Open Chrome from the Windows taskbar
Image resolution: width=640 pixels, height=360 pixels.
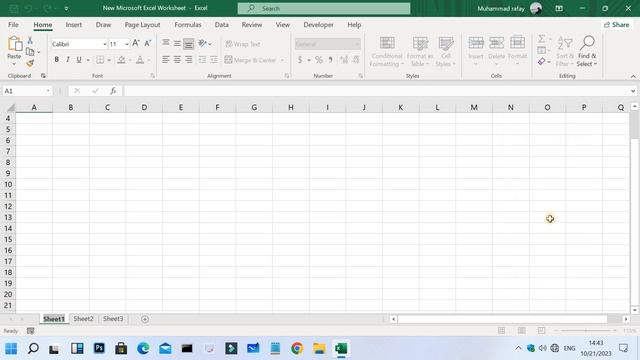click(x=297, y=348)
